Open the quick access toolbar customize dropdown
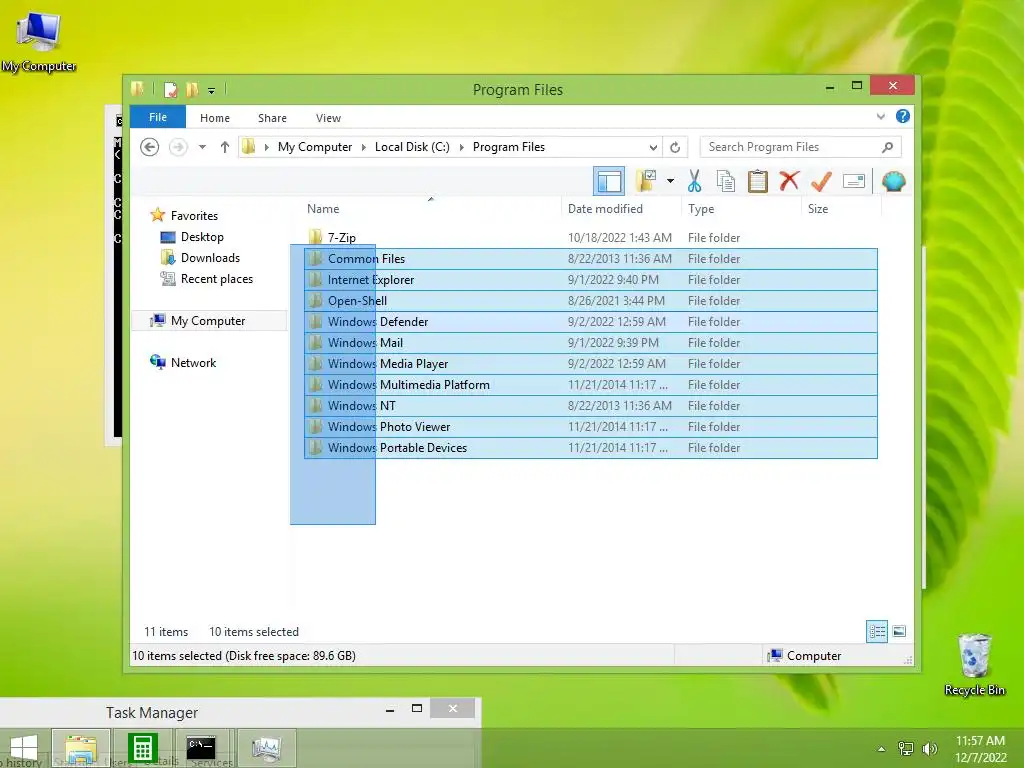The height and width of the screenshot is (768, 1024). tap(212, 91)
